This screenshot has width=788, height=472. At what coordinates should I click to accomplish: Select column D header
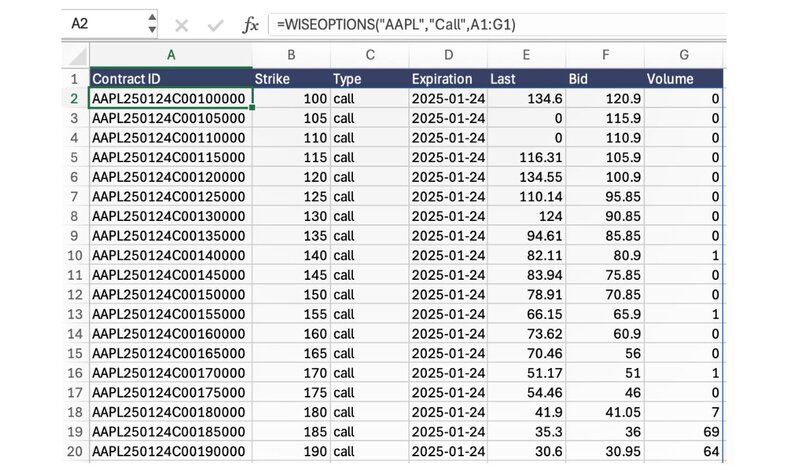[x=447, y=54]
